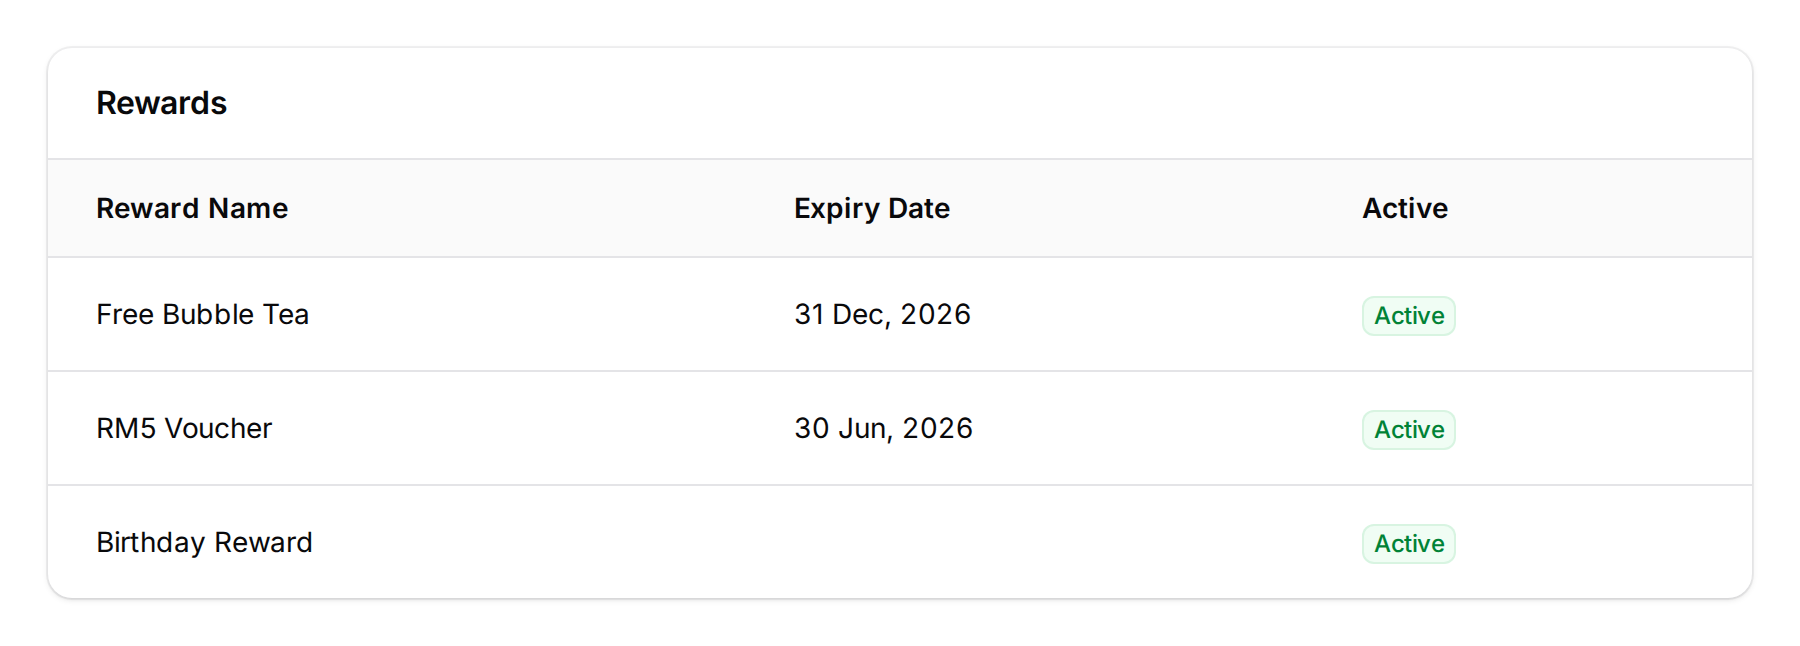Open the Birthday Reward entry
Image resolution: width=1800 pixels, height=646 pixels.
tap(204, 542)
